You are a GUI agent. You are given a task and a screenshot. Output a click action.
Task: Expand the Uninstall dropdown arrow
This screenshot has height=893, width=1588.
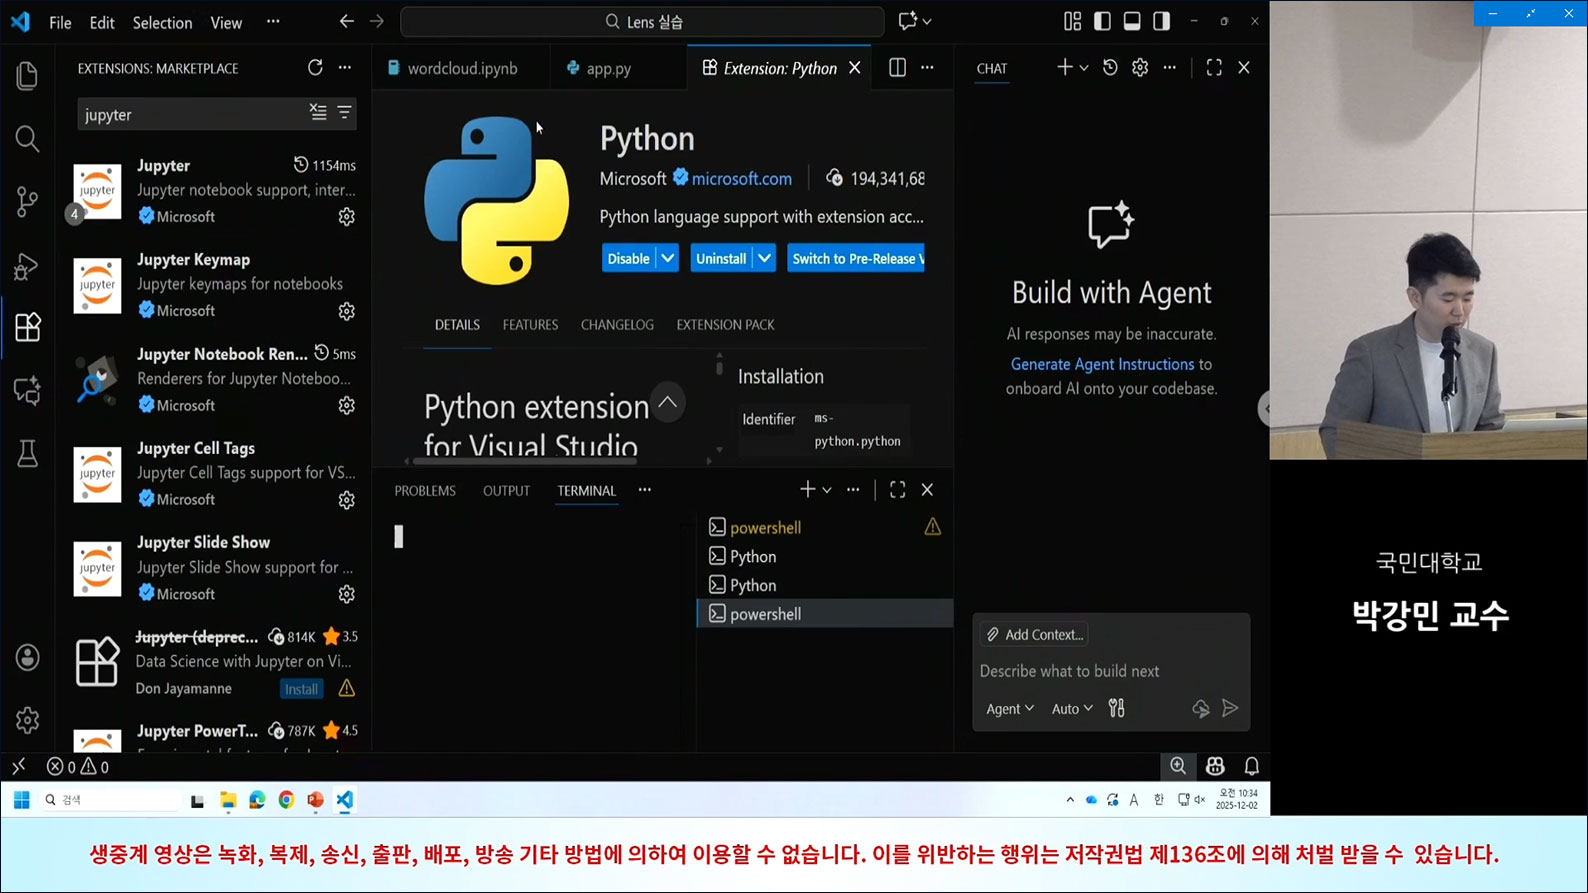(x=764, y=258)
